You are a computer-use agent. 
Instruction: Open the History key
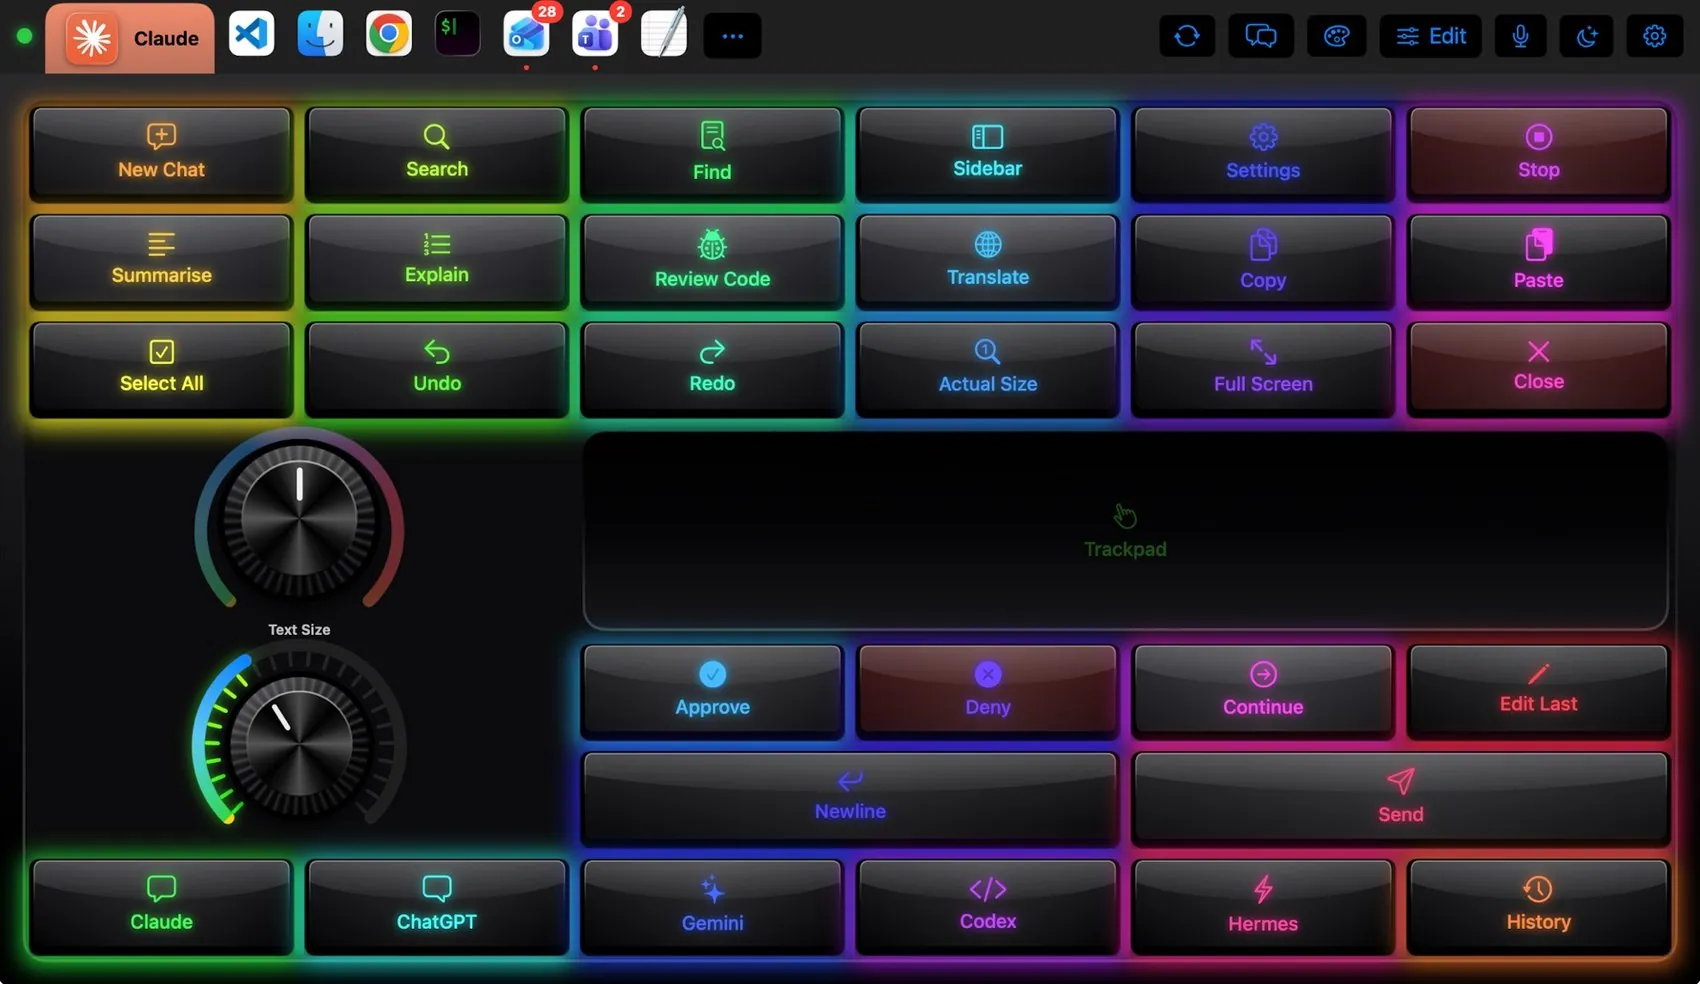point(1539,906)
